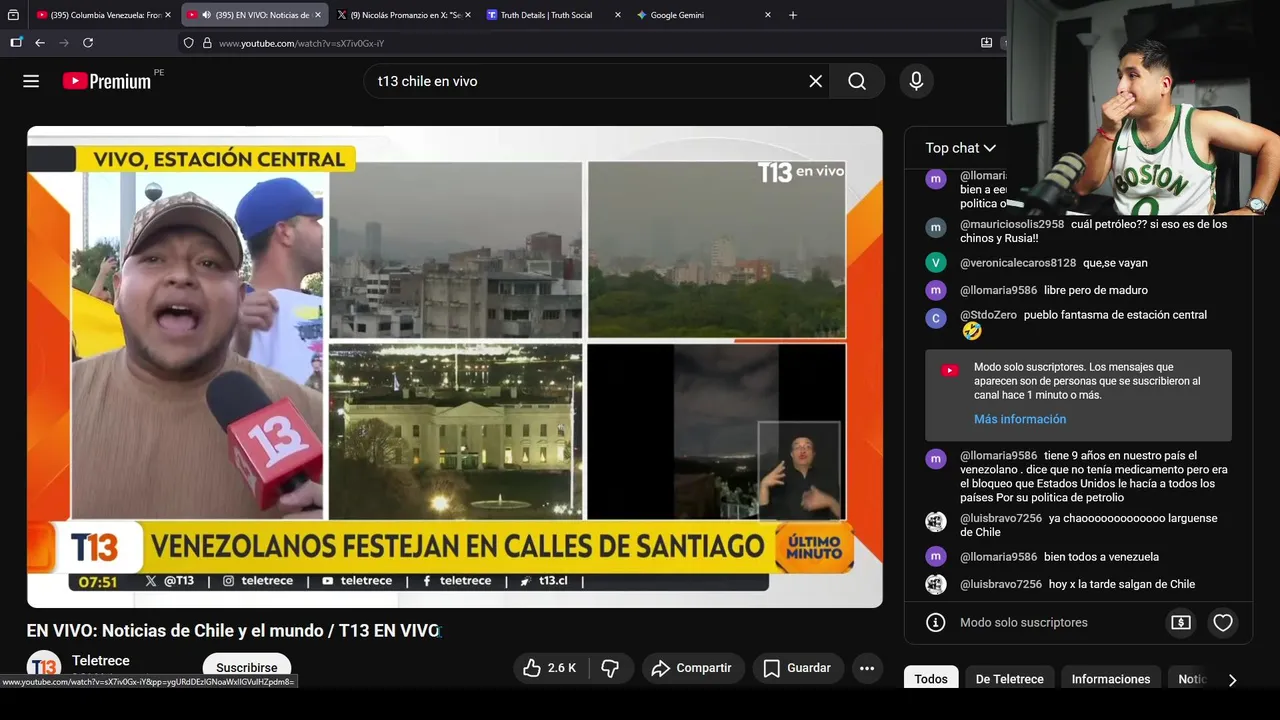Like the video, 2.6 K
Viewport: 1280px width, 720px height.
550,668
